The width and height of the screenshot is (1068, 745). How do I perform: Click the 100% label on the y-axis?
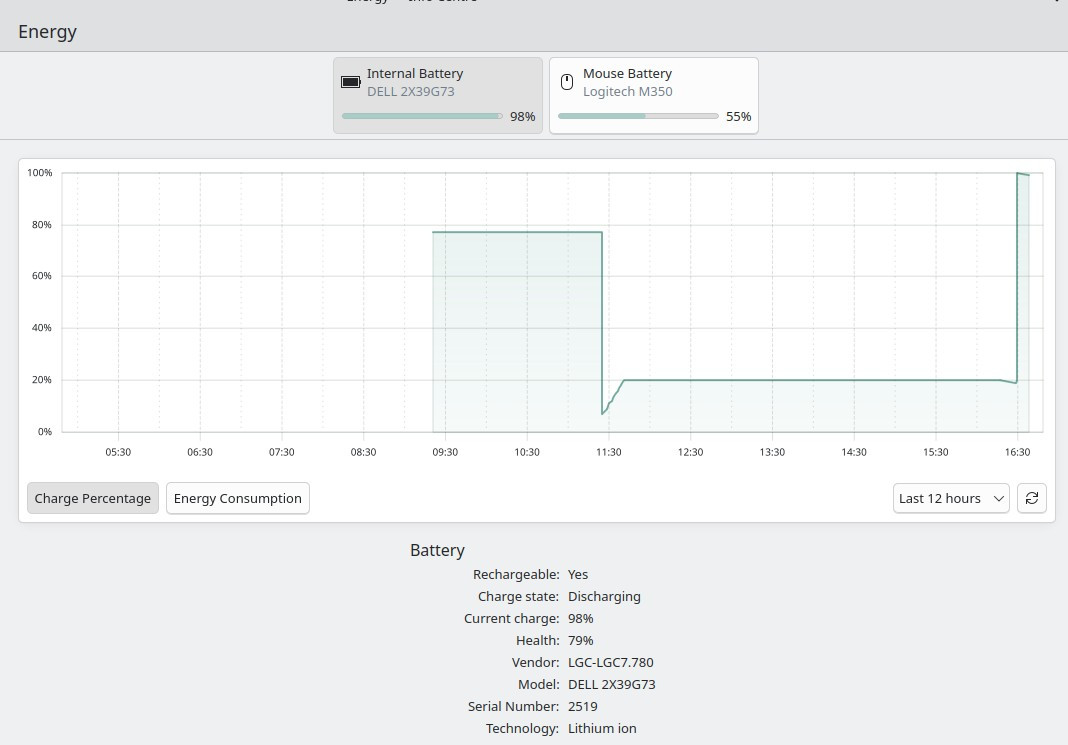click(40, 173)
